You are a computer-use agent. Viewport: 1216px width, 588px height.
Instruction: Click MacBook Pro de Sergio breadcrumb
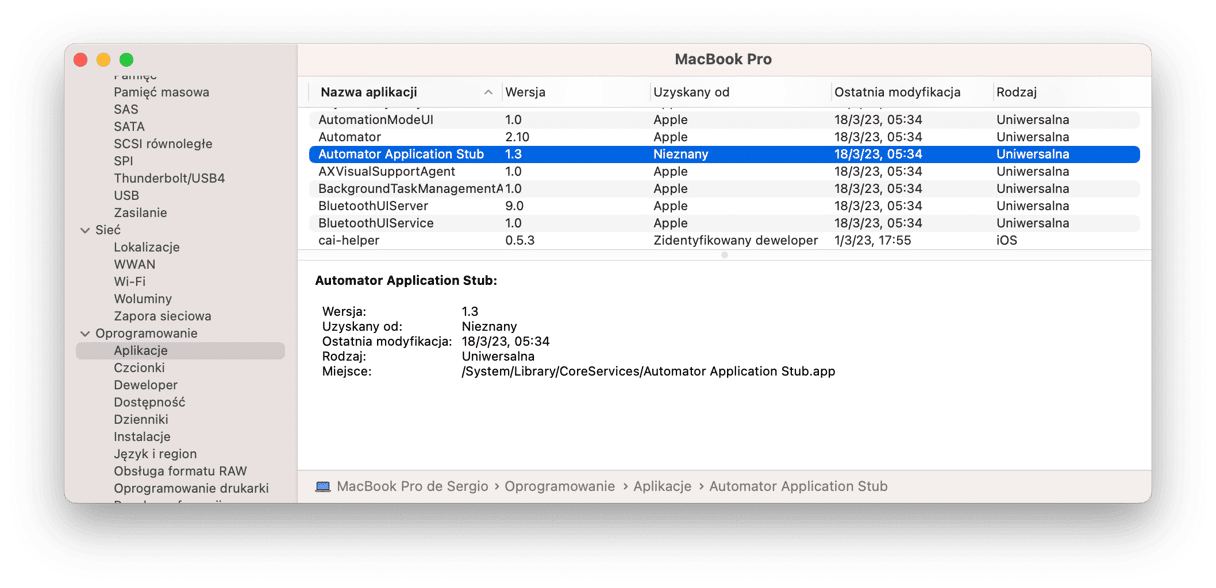click(x=412, y=487)
